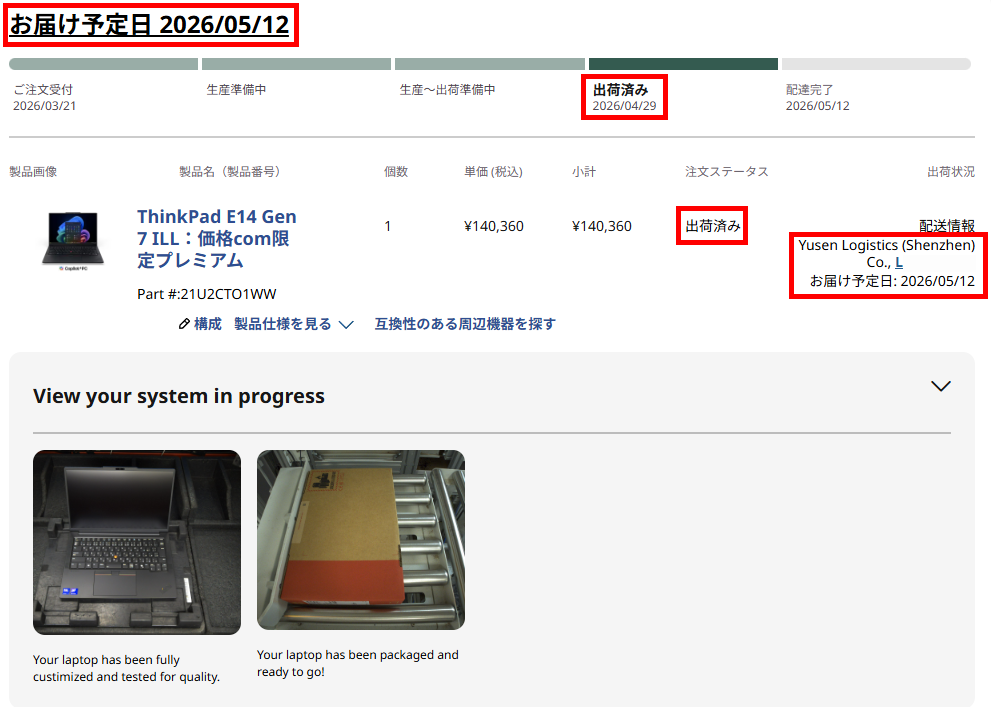991x707 pixels.
Task: Open ThinkPad E14 Gen 7 ILL product link
Action: point(217,238)
